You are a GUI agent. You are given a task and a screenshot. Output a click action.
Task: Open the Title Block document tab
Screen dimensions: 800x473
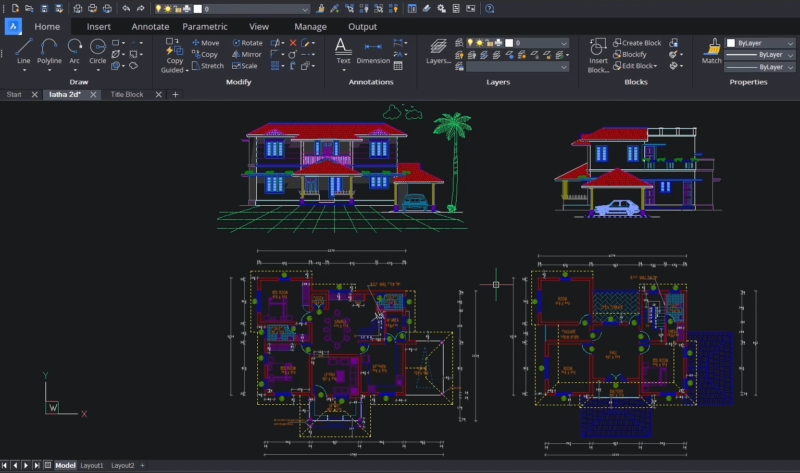127,94
